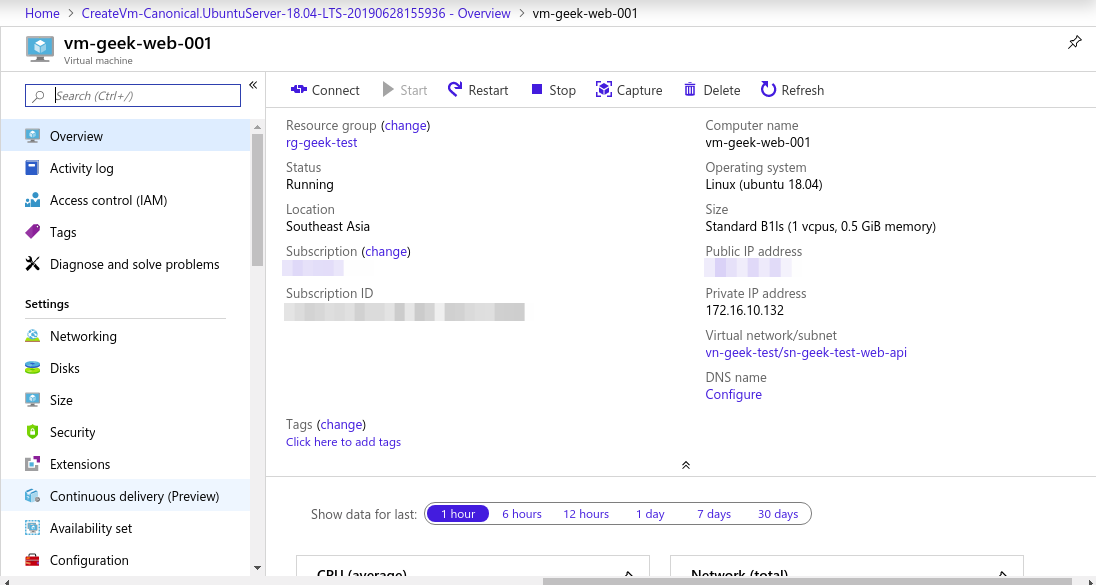
Task: Click the Refresh circular arrow icon
Action: pyautogui.click(x=768, y=89)
